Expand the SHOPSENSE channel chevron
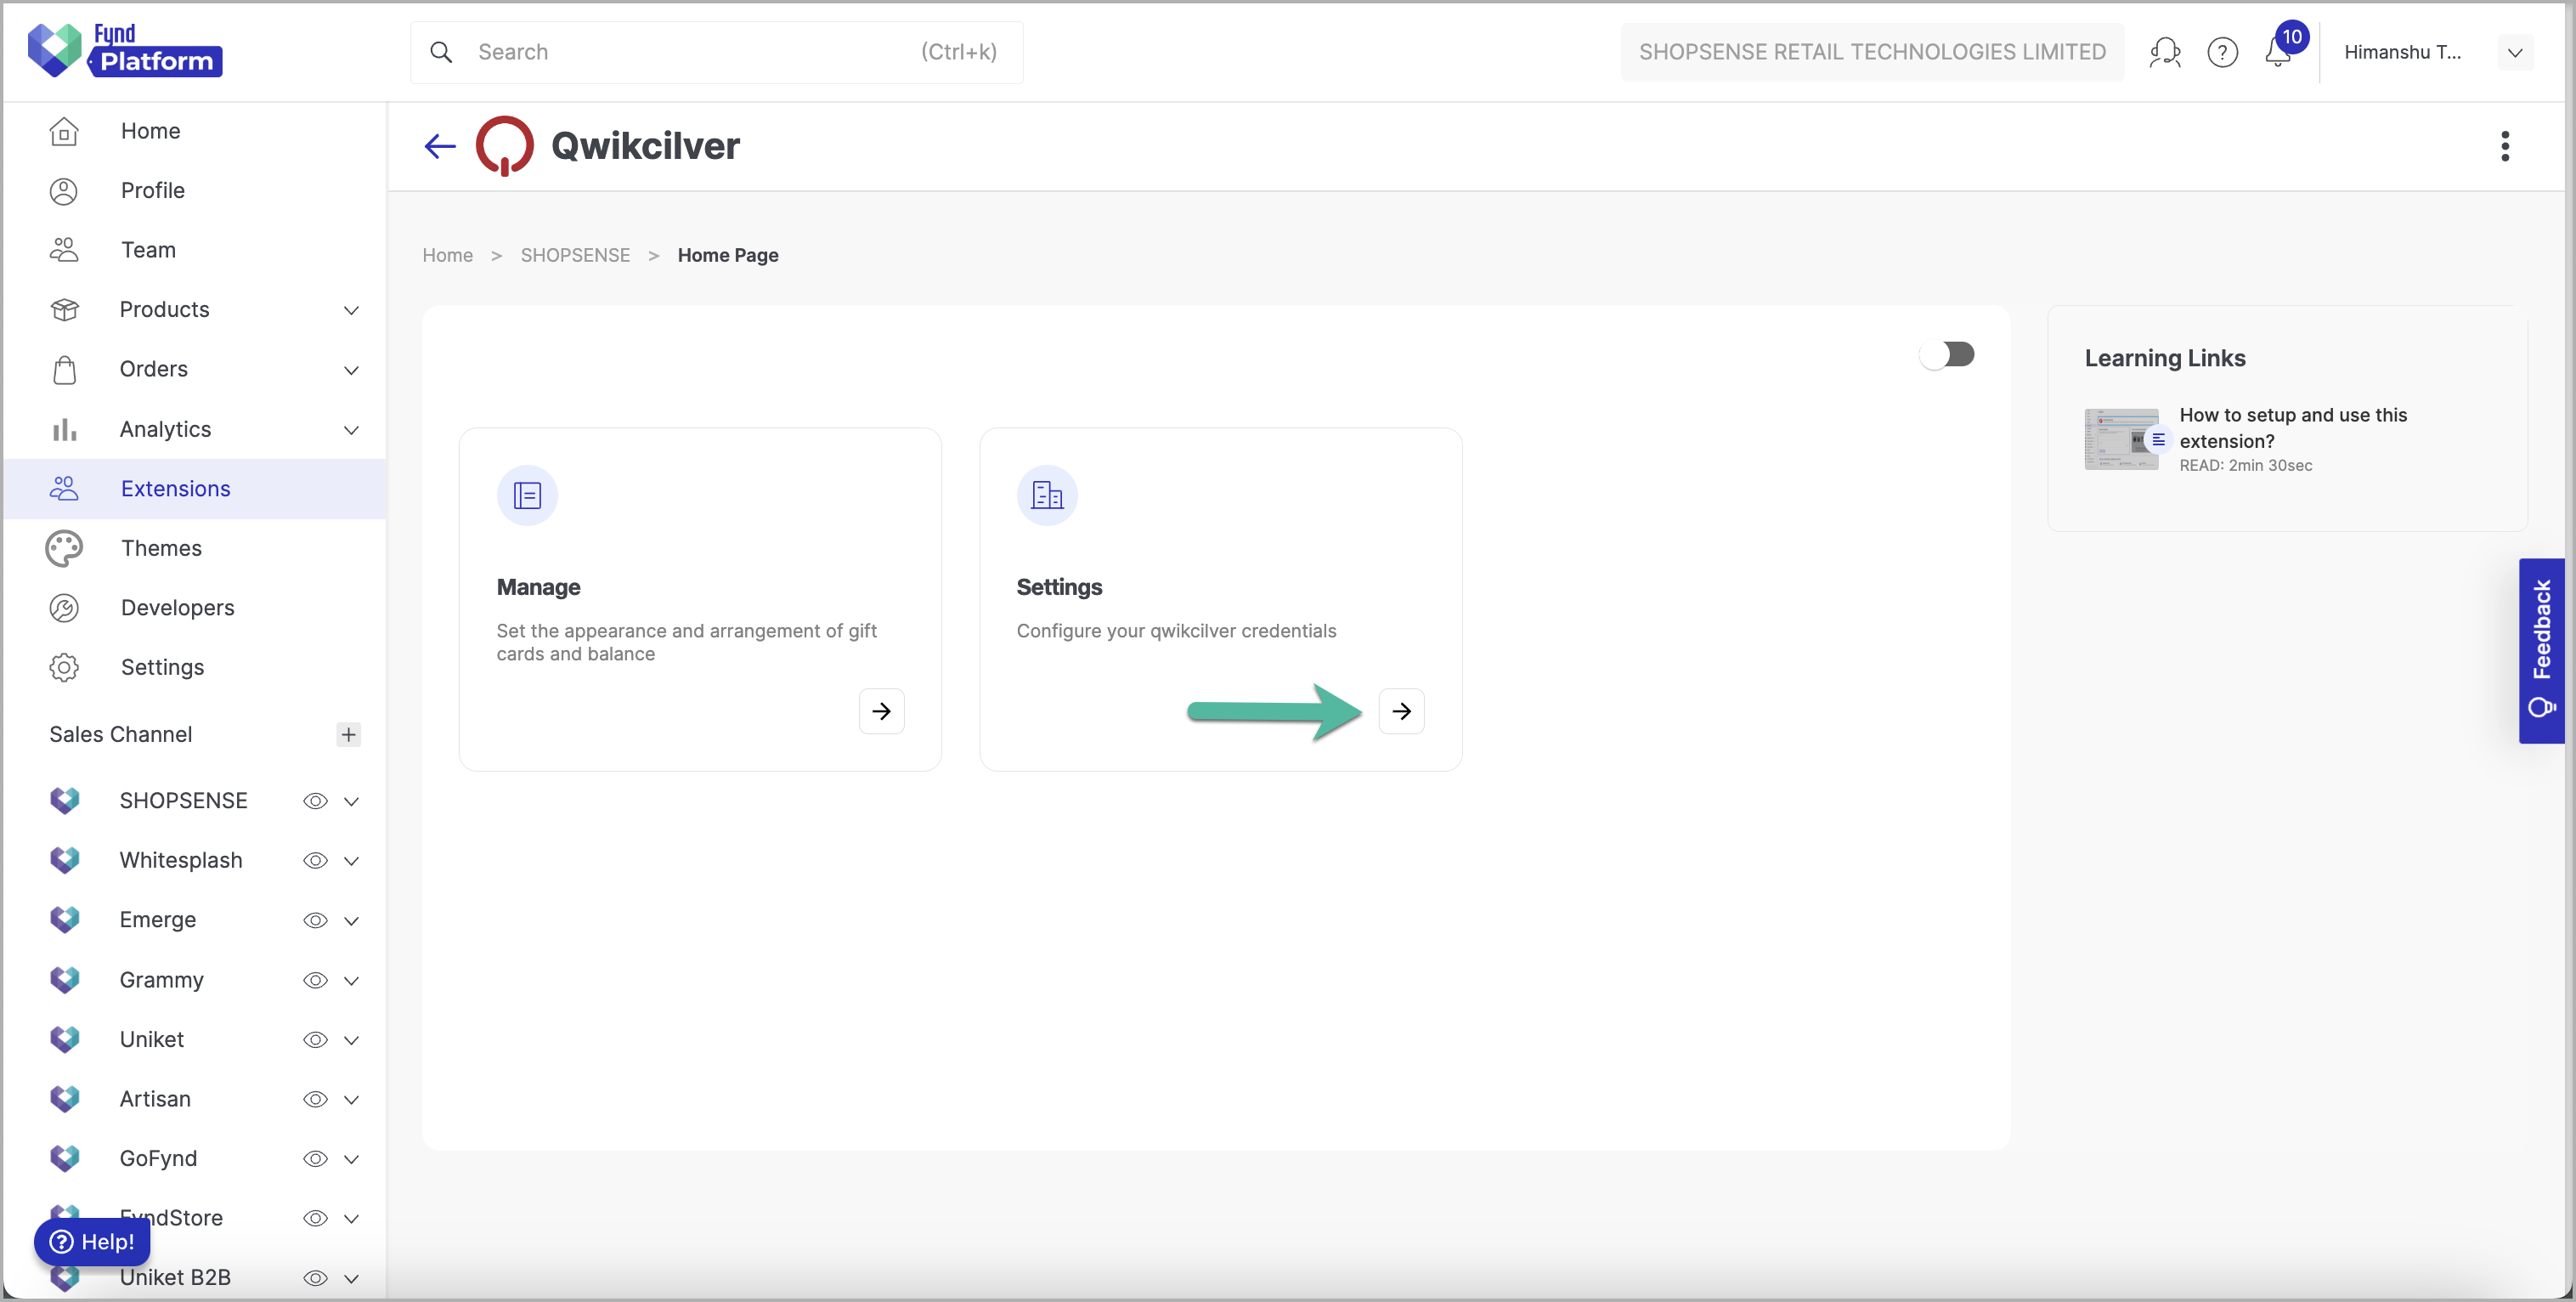This screenshot has width=2576, height=1302. [x=351, y=802]
